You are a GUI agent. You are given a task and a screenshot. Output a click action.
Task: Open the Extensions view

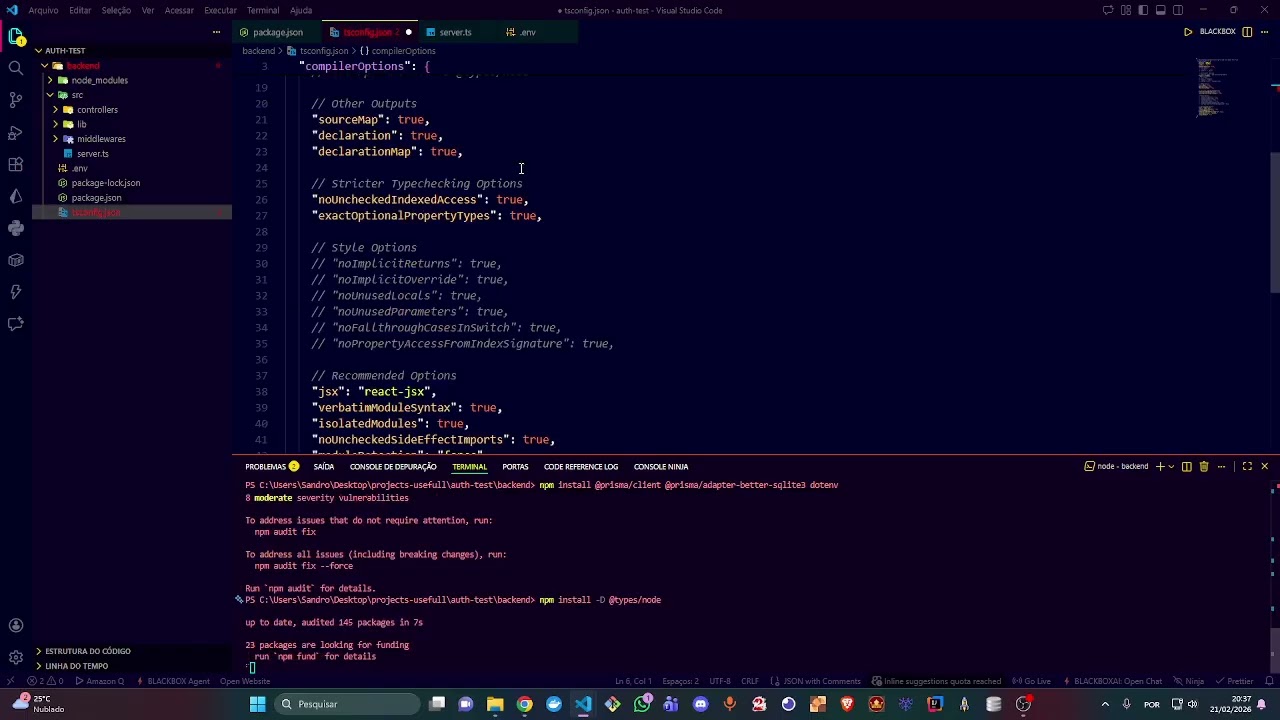point(15,164)
